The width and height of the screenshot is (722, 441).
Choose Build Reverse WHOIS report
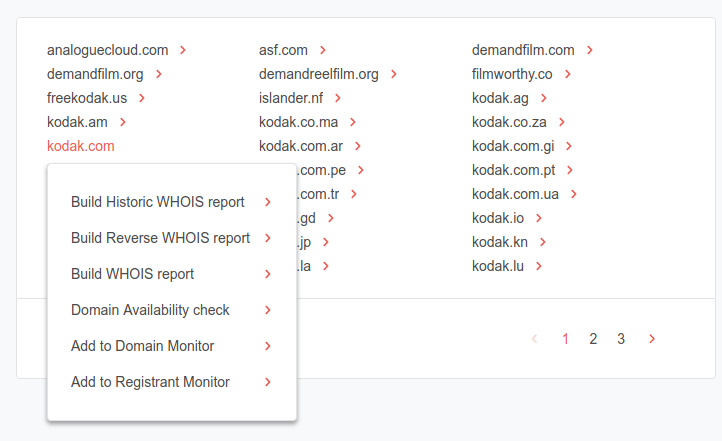(x=160, y=238)
